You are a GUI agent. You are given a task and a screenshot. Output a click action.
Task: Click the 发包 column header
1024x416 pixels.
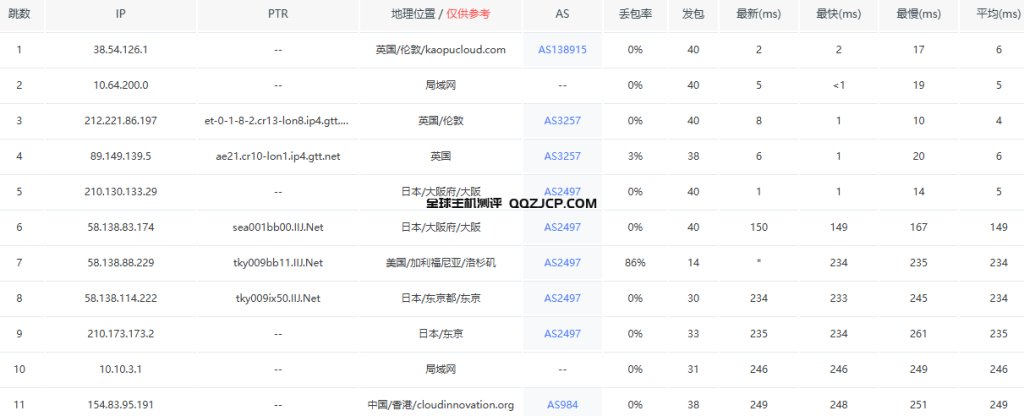[x=692, y=15]
